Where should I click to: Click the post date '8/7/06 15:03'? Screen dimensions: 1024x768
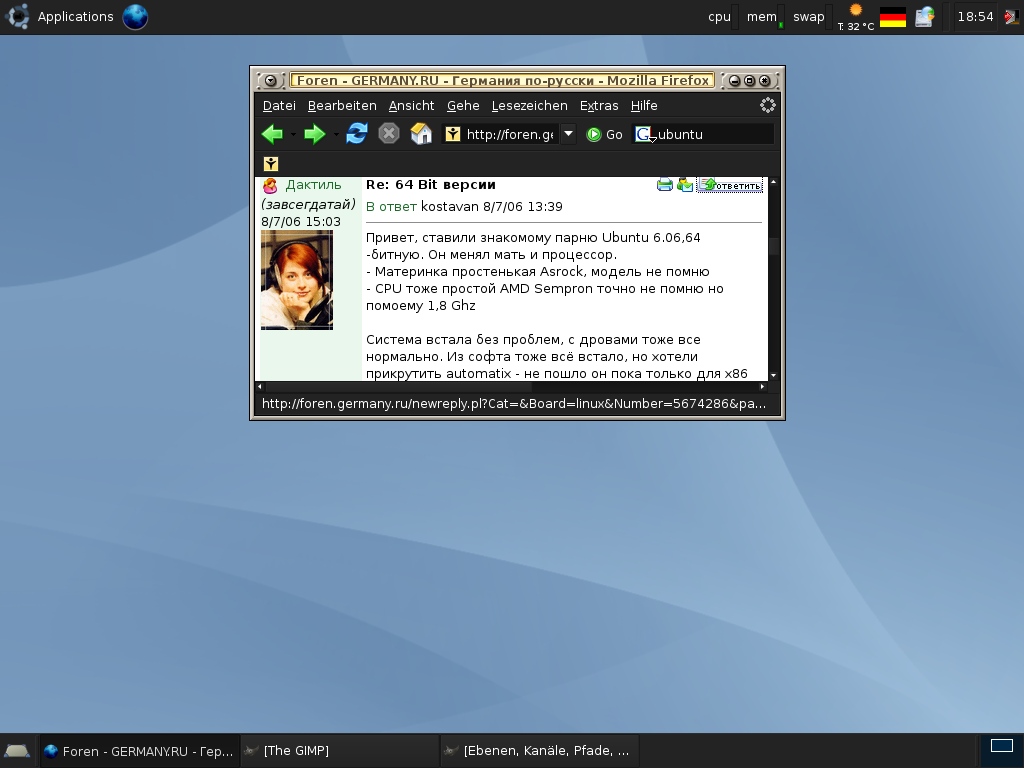[x=301, y=222]
